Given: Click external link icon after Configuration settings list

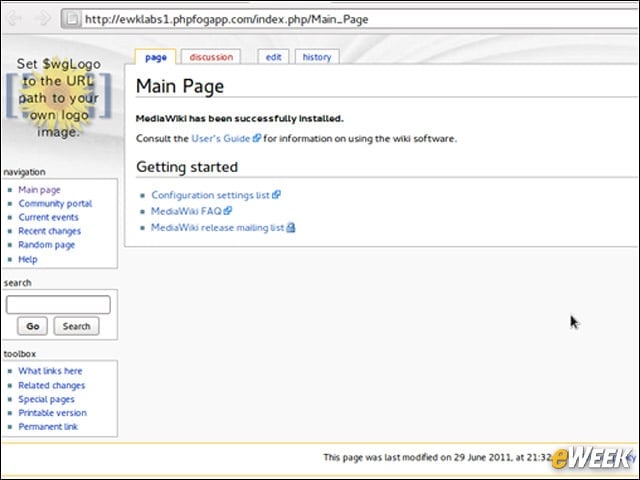Looking at the screenshot, I should pyautogui.click(x=276, y=195).
